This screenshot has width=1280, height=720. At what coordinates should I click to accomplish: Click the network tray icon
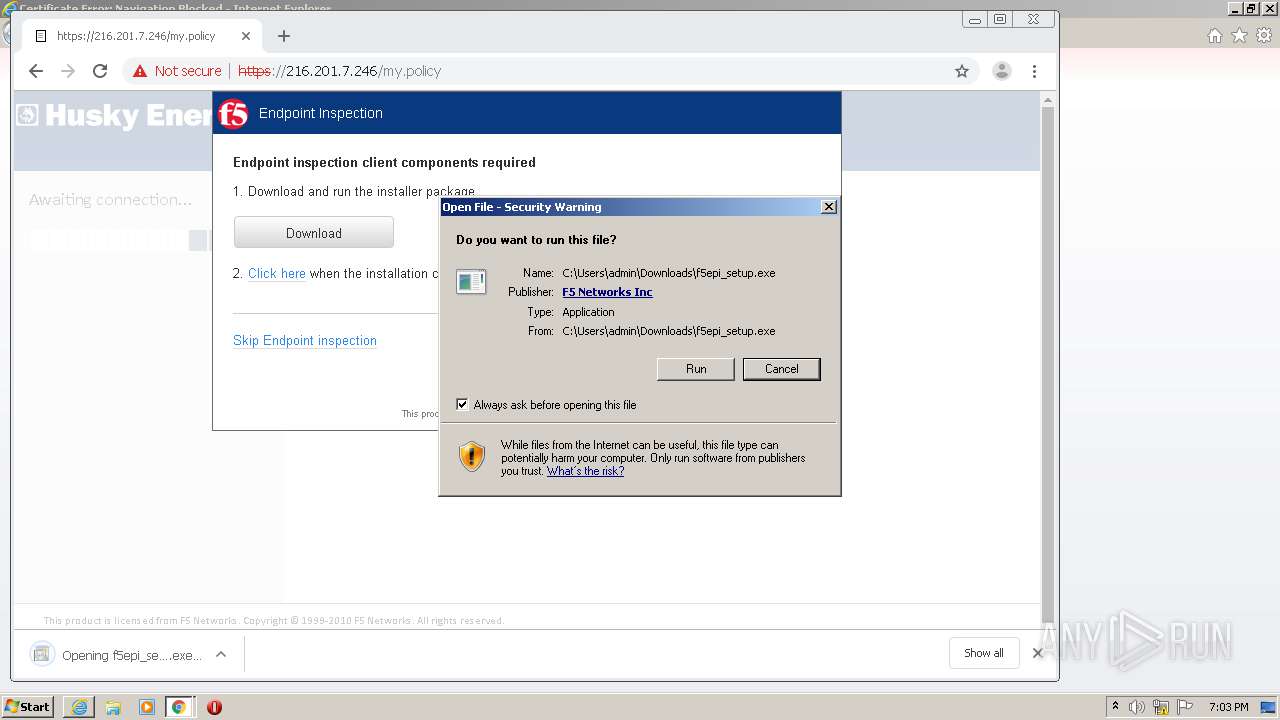pos(1161,707)
